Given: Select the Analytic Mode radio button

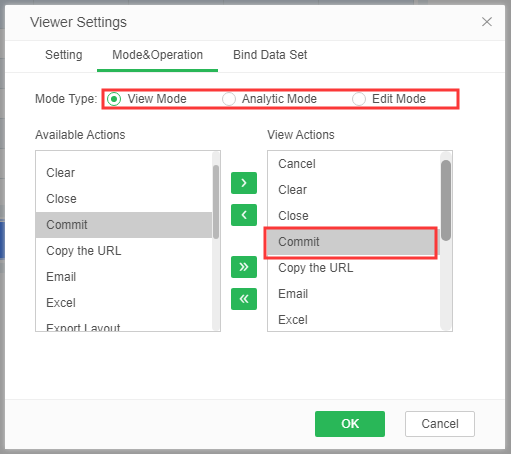Looking at the screenshot, I should click(229, 99).
